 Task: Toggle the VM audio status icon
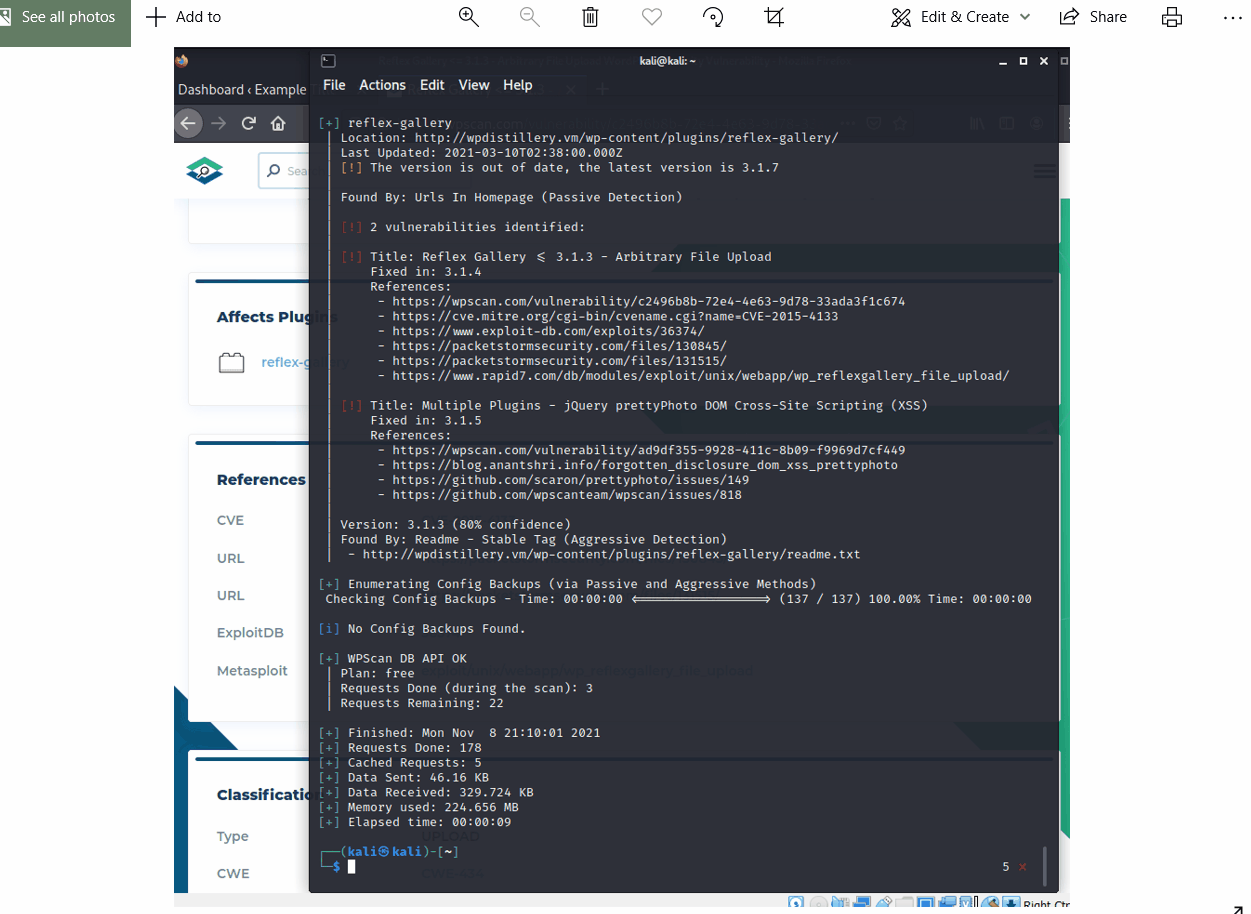coord(838,903)
